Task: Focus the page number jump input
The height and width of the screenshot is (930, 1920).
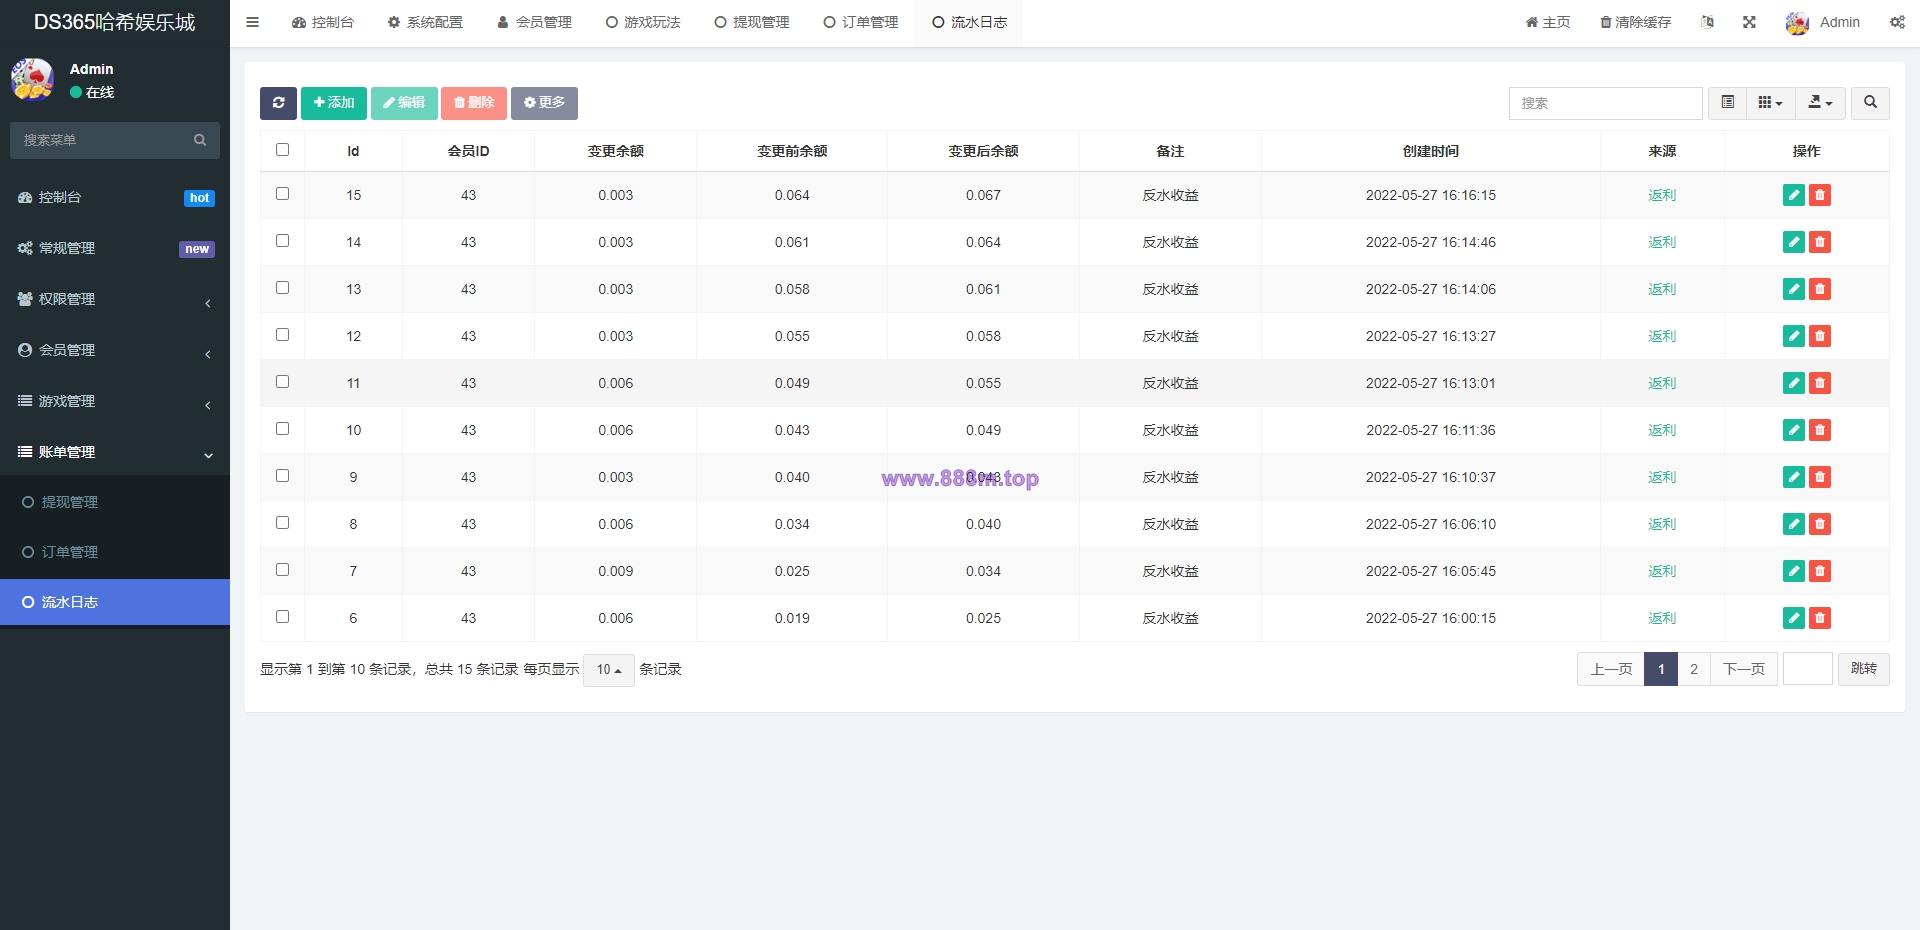Action: click(x=1808, y=669)
